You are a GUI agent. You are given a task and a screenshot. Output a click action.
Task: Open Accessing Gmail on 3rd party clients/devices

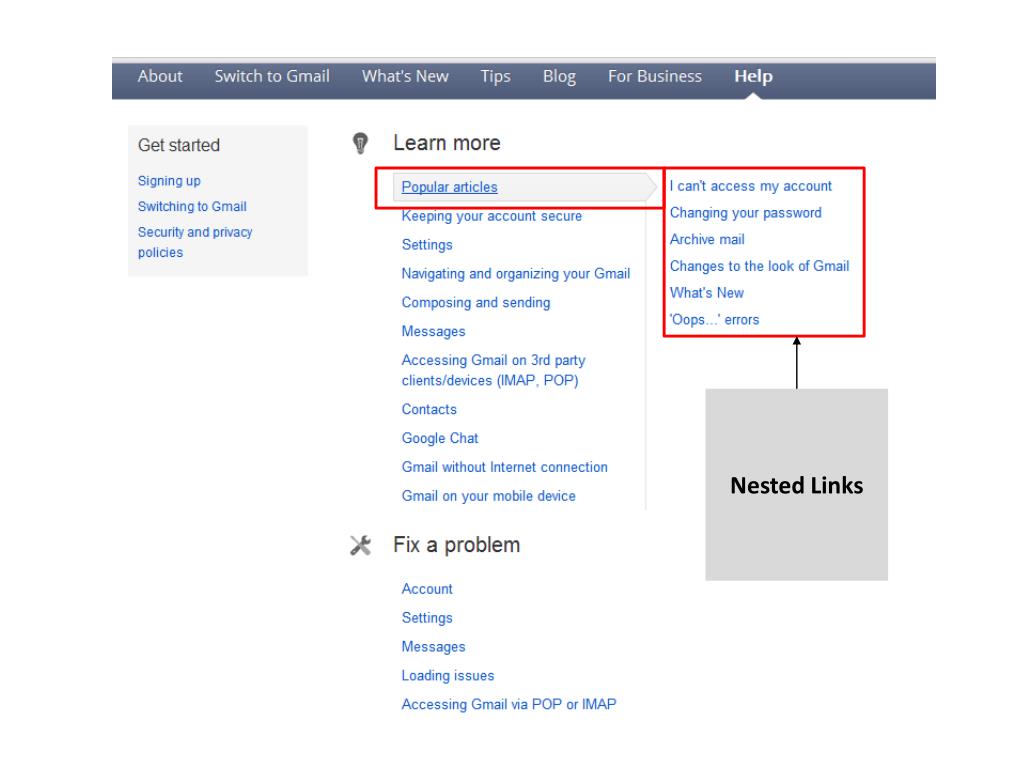point(493,370)
